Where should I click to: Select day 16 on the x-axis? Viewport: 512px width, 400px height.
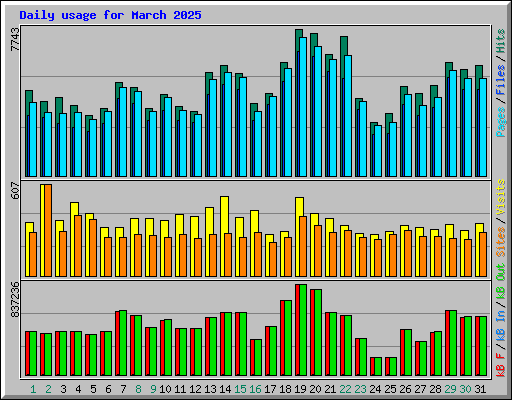[255, 389]
